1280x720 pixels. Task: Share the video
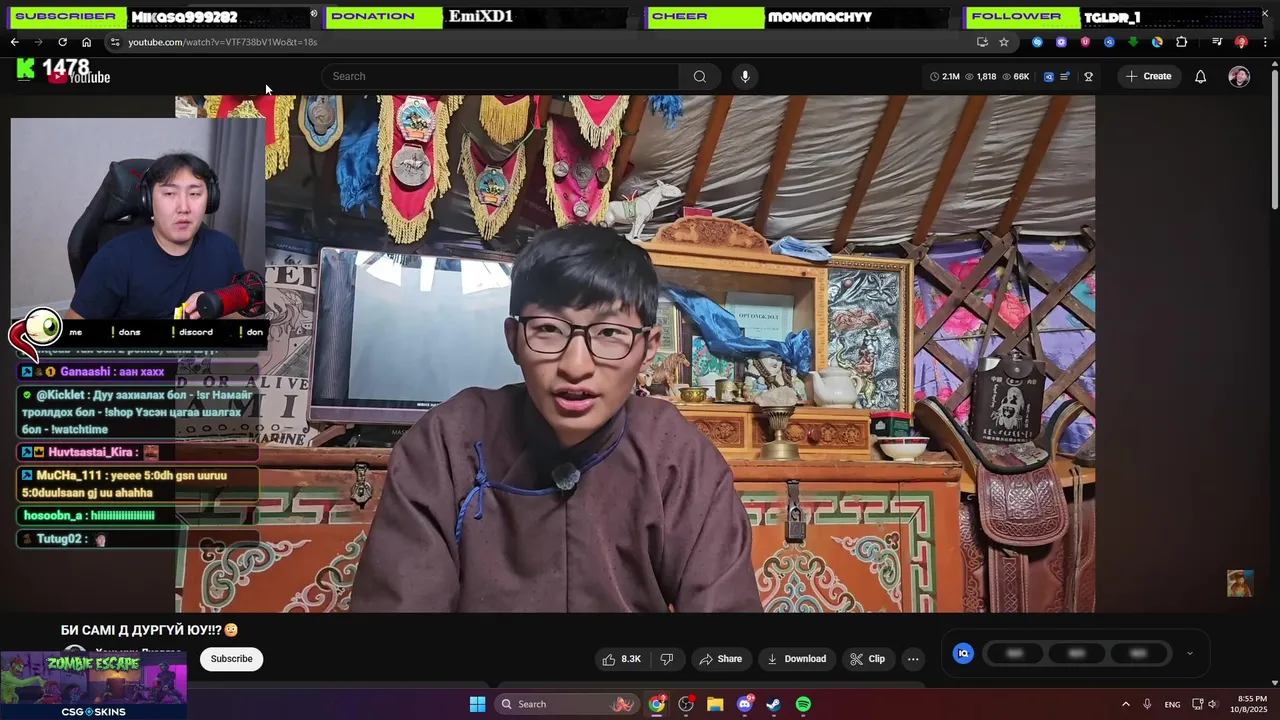720,659
